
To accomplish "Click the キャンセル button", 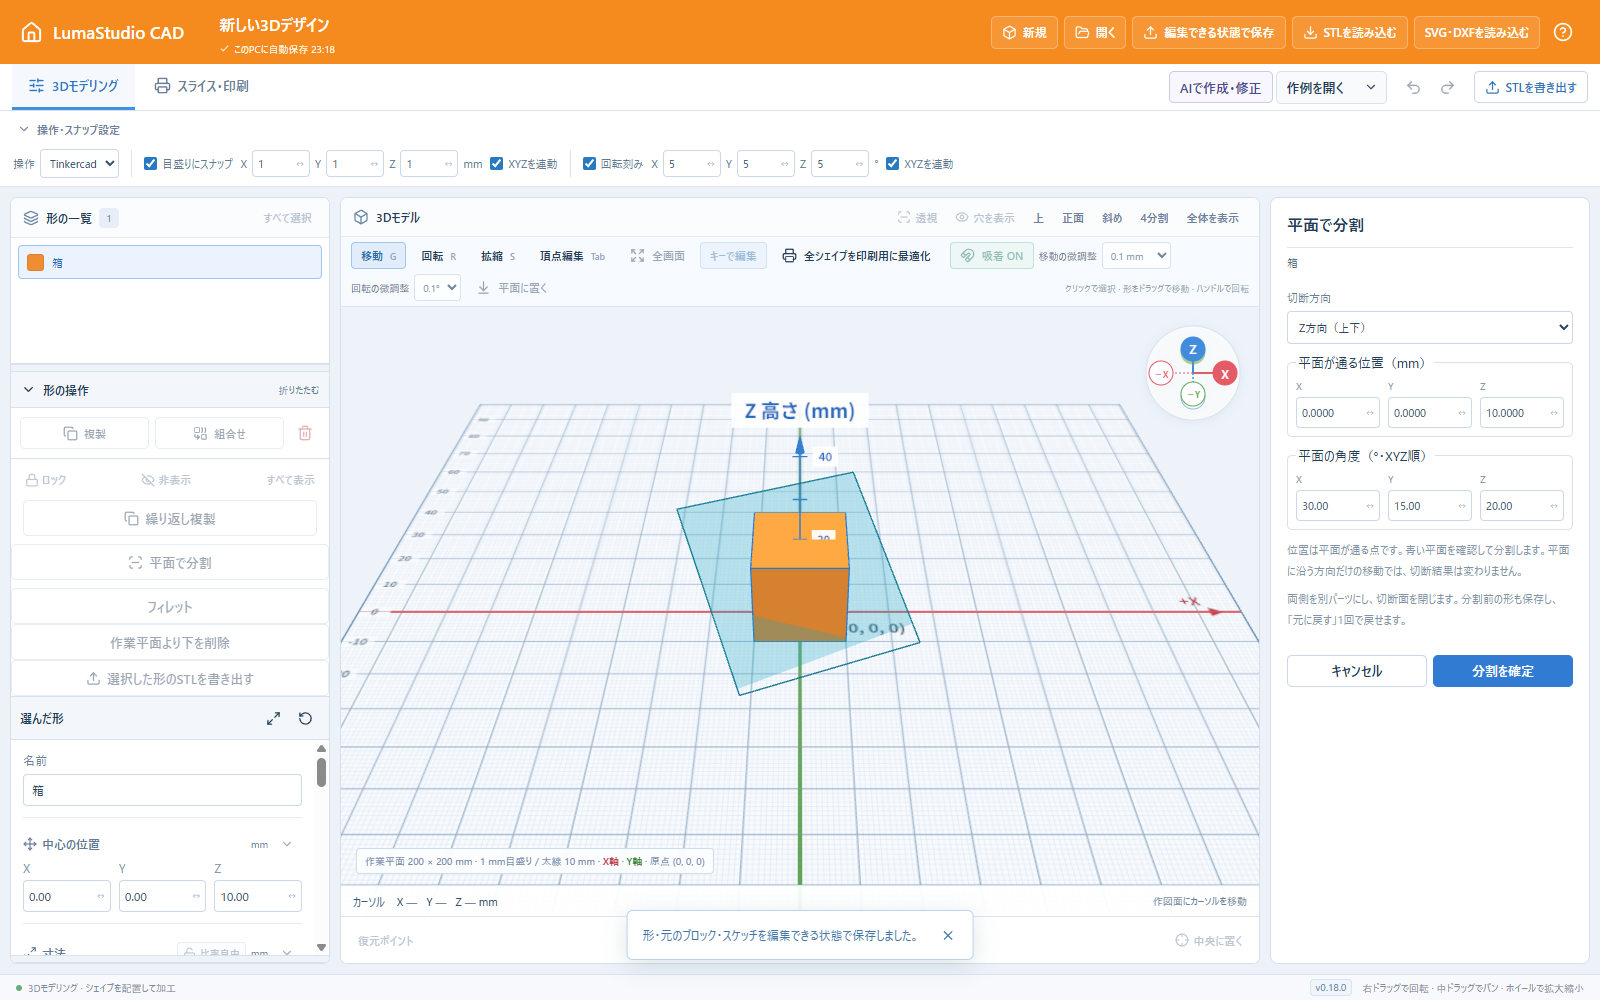I will (x=1356, y=671).
